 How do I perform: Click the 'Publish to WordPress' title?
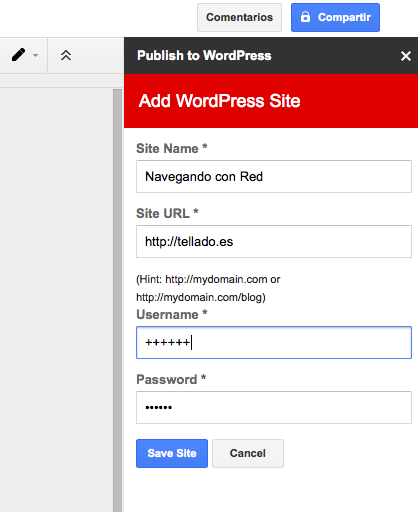204,56
